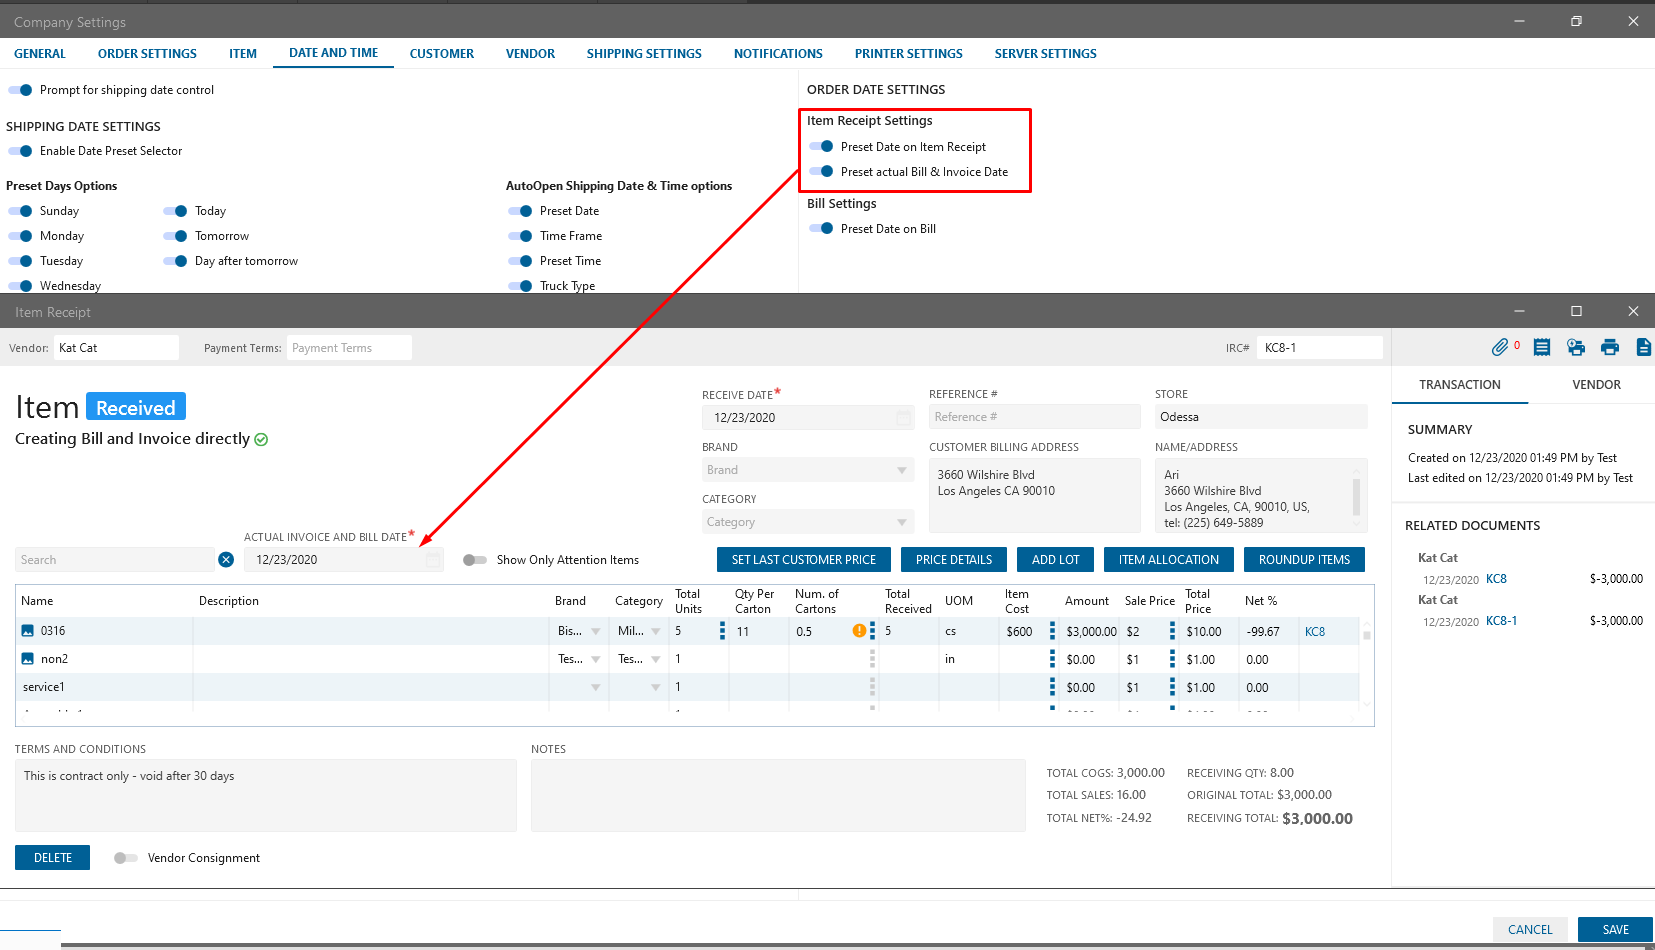Open attachments via the paperclip icon
Viewport: 1655px width, 950px height.
pyautogui.click(x=1499, y=347)
